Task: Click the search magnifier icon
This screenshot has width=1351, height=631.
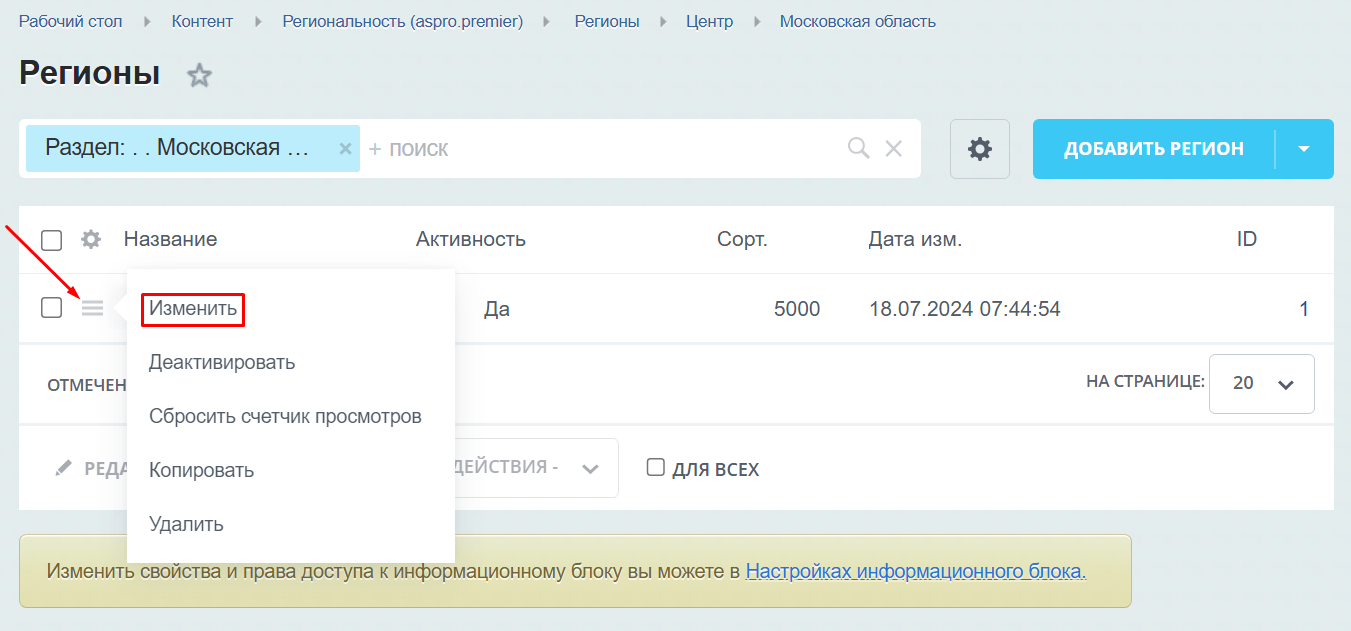Action: pyautogui.click(x=858, y=148)
